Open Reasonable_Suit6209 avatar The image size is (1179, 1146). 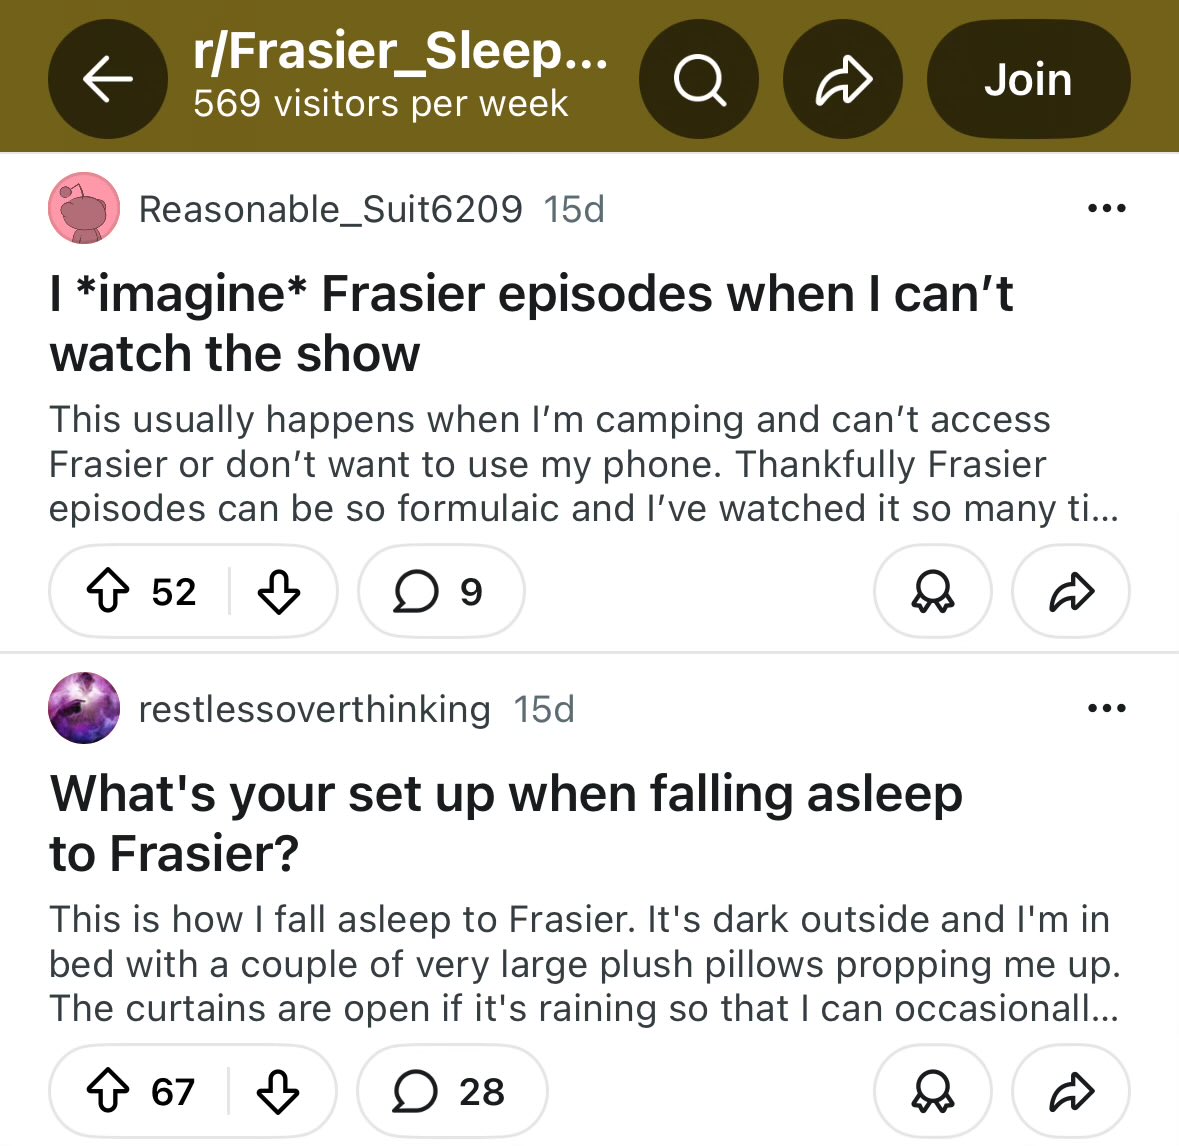84,208
